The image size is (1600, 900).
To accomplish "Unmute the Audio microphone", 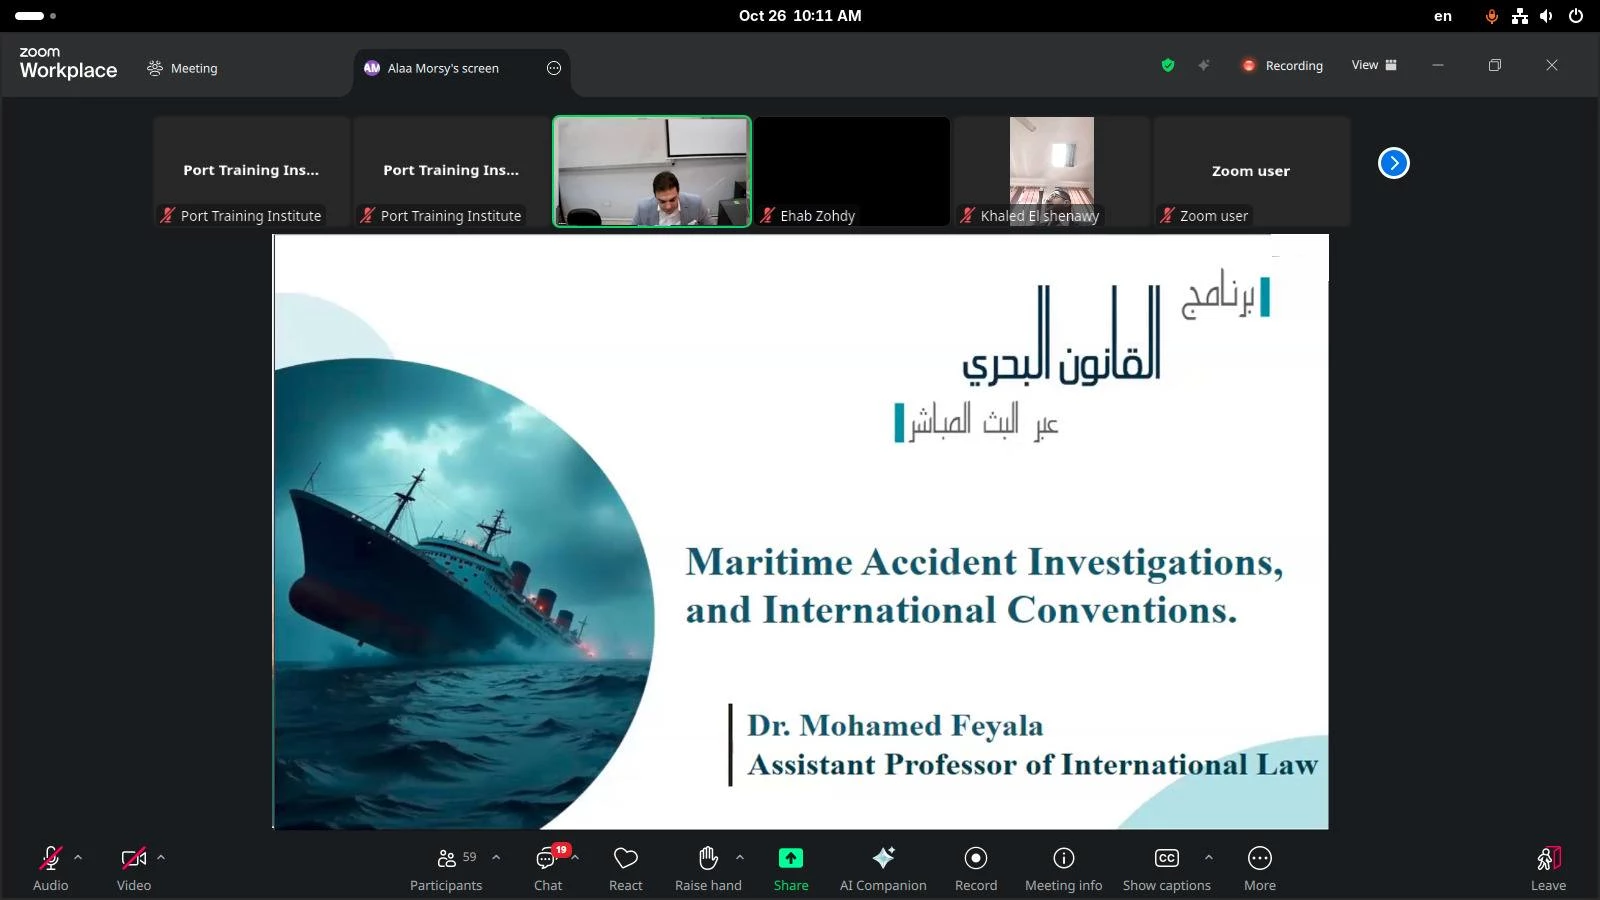I will [x=50, y=868].
